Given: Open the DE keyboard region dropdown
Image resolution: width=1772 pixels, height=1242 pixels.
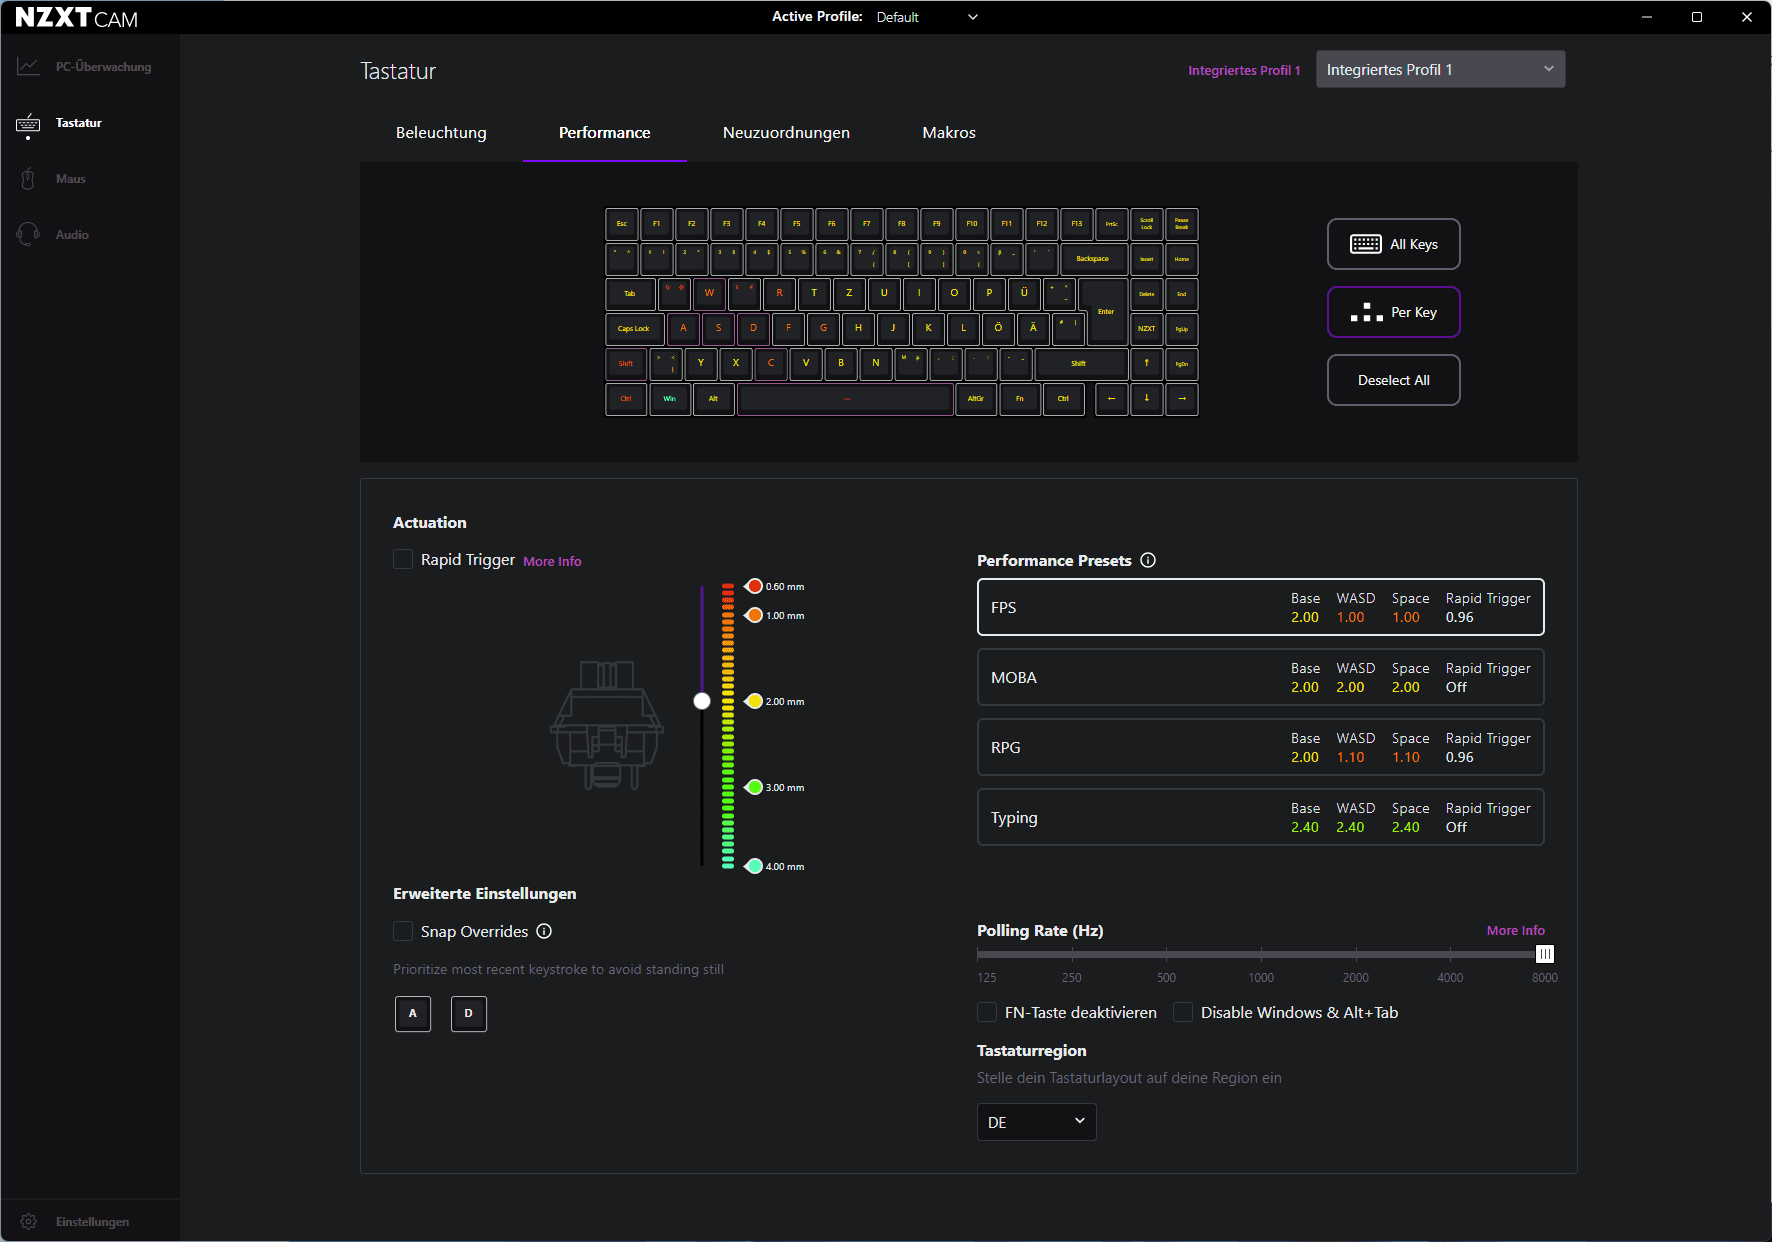Looking at the screenshot, I should (1036, 1122).
